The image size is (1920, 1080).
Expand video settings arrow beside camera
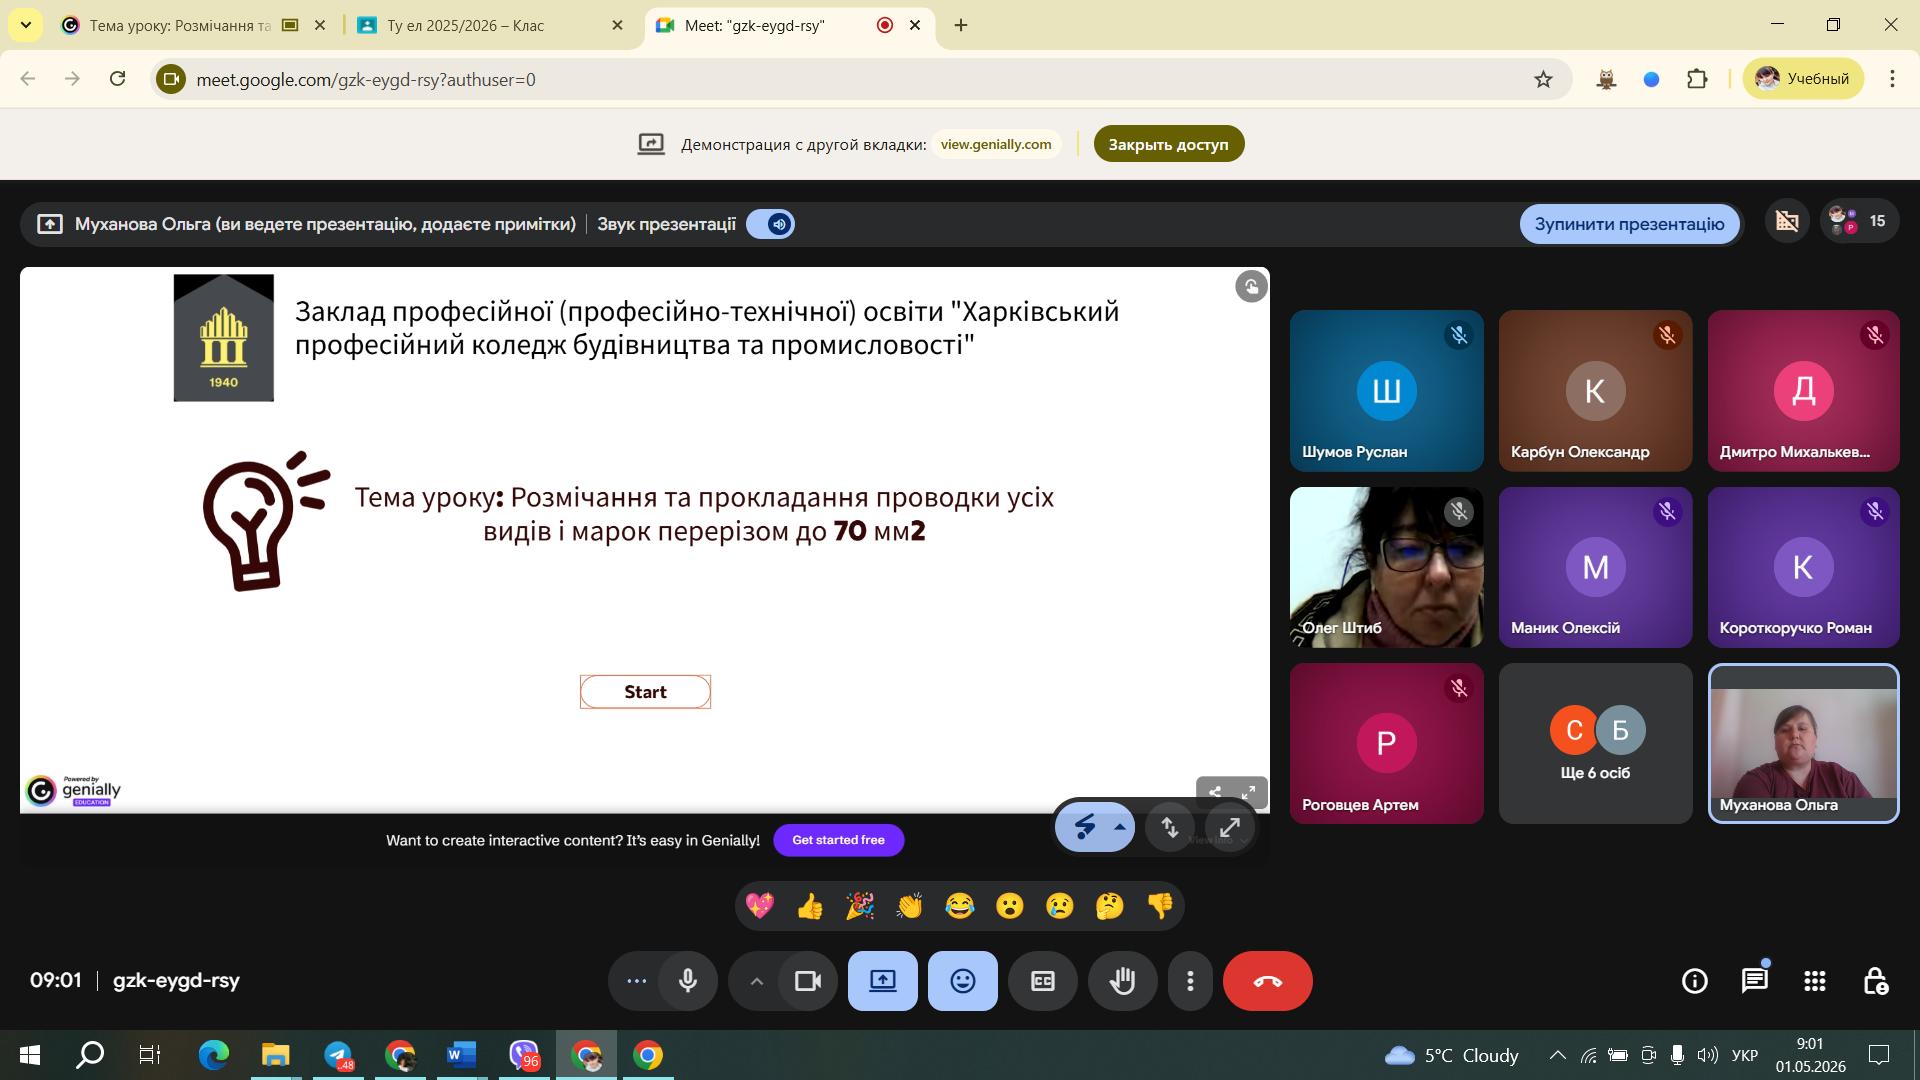point(756,981)
